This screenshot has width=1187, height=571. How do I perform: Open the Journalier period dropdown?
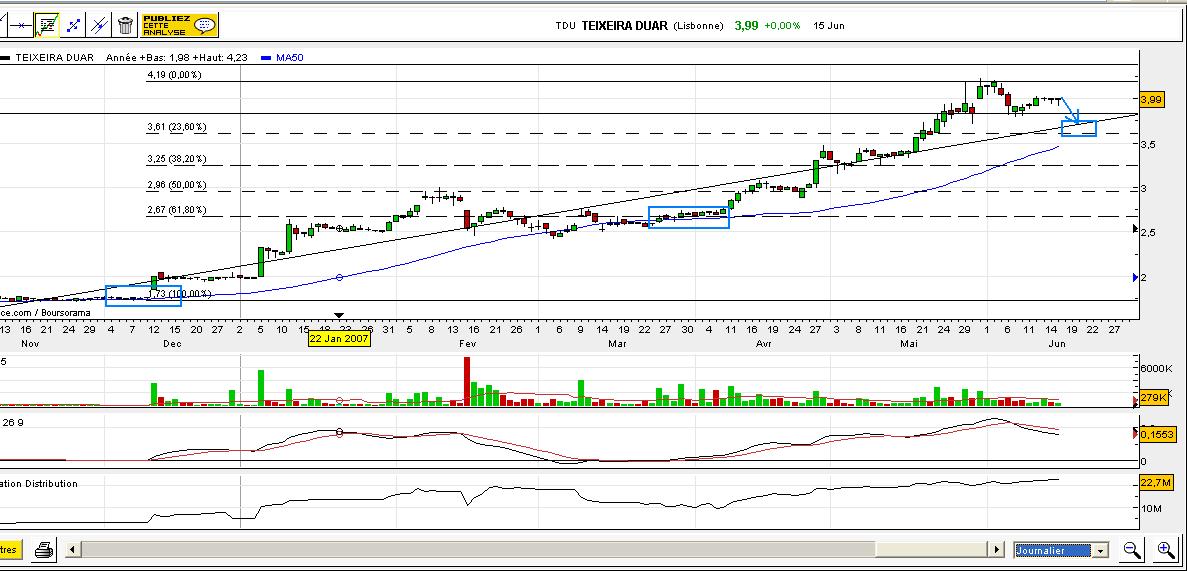click(1061, 551)
